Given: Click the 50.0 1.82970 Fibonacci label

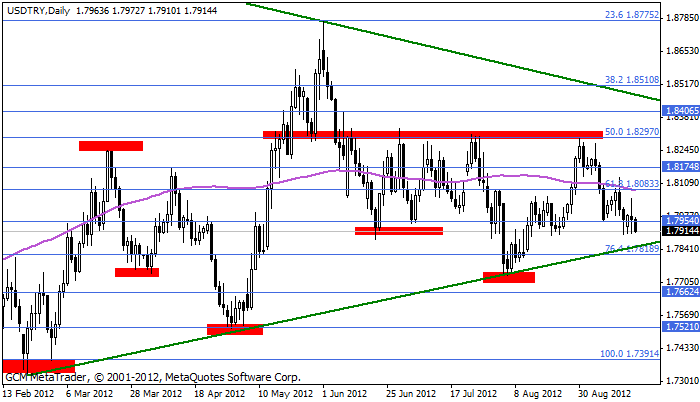Looking at the screenshot, I should point(632,132).
